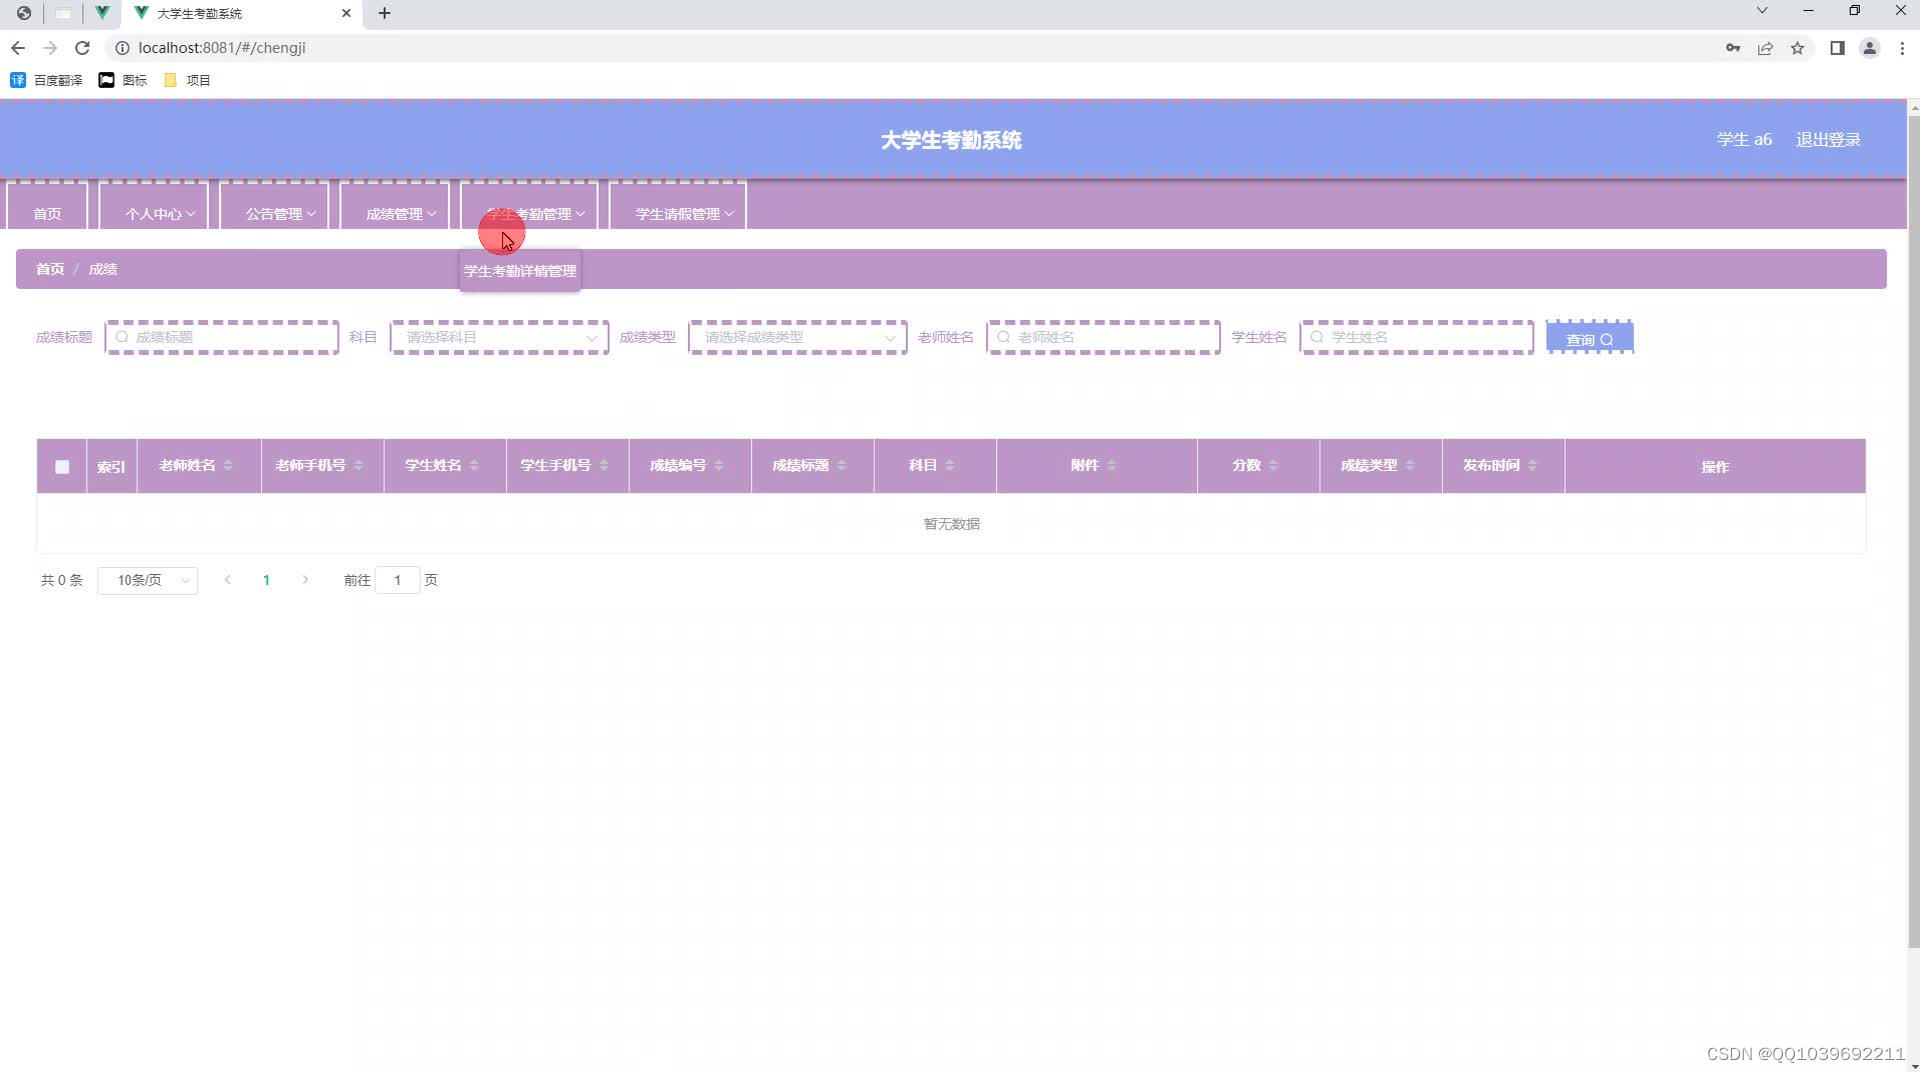Close the 大学生考勤系统 tab

[346, 13]
